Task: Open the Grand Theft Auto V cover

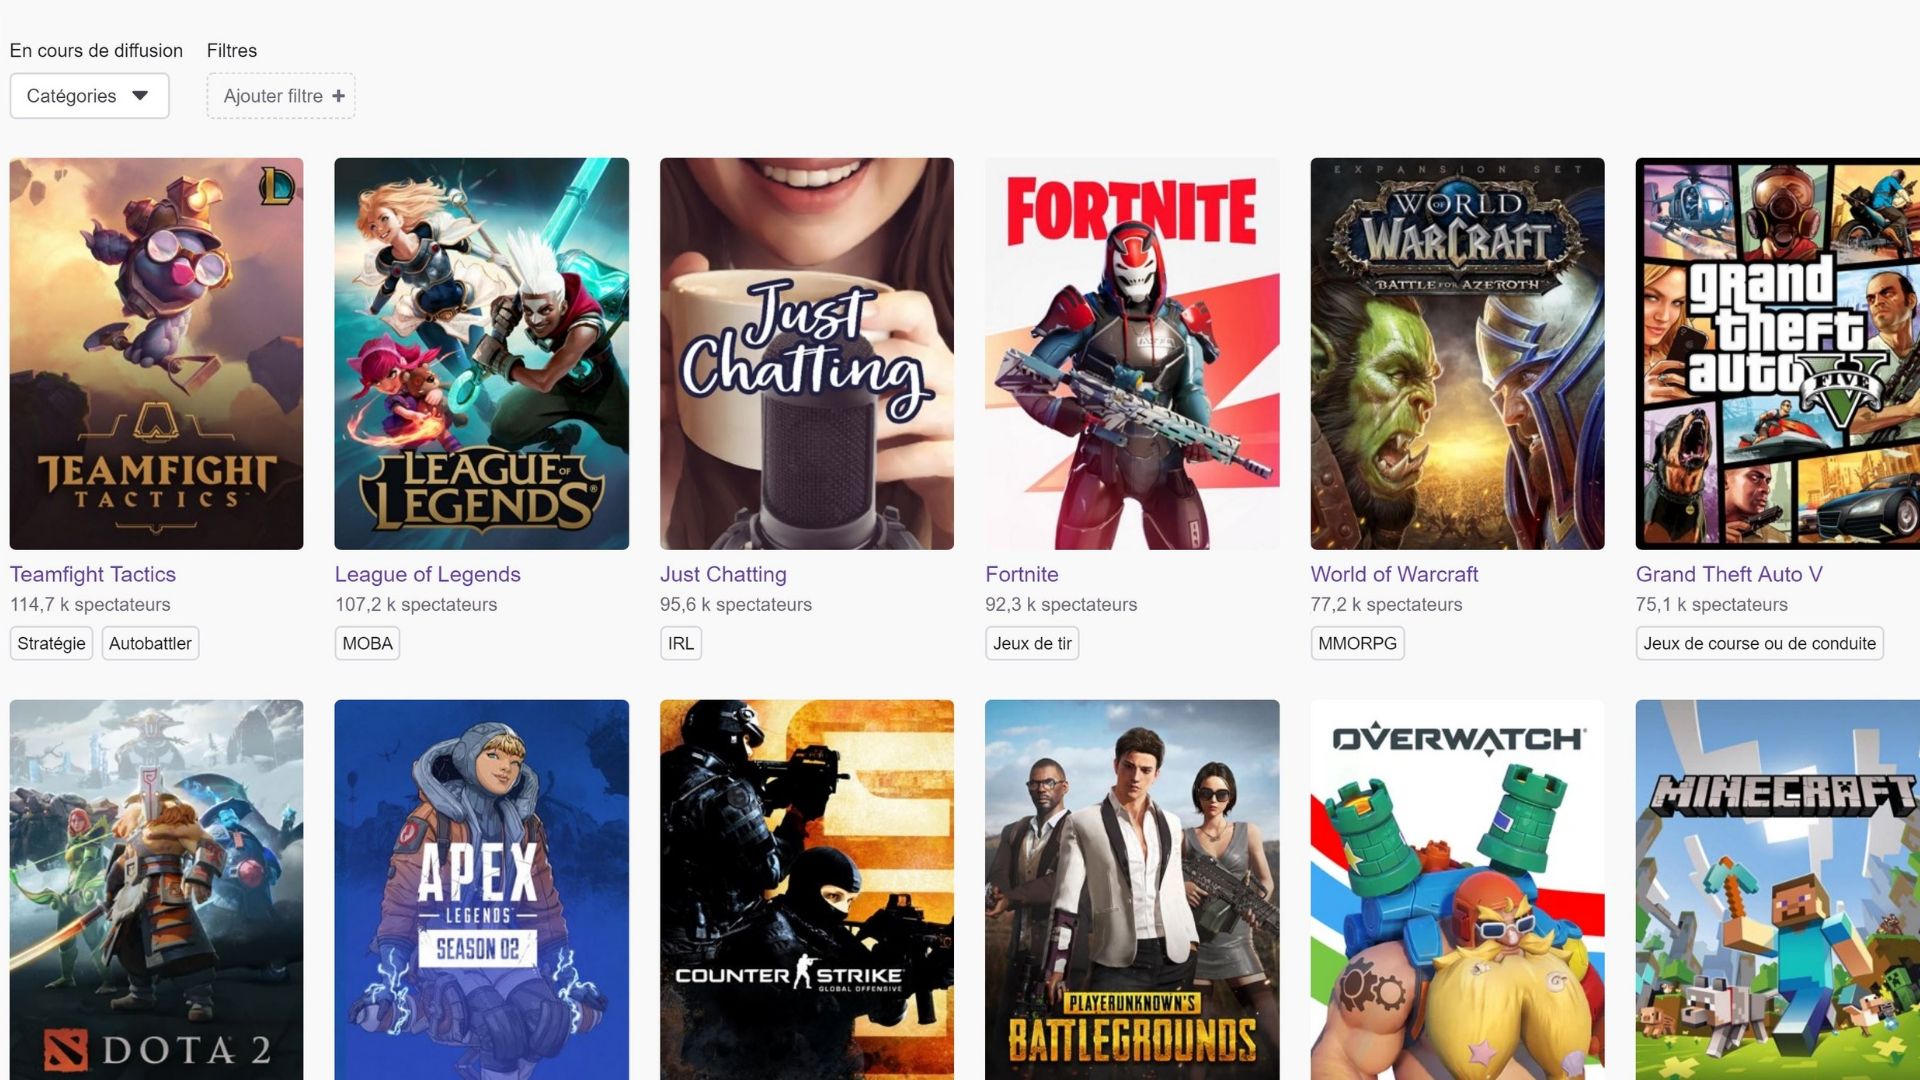Action: click(x=1778, y=353)
